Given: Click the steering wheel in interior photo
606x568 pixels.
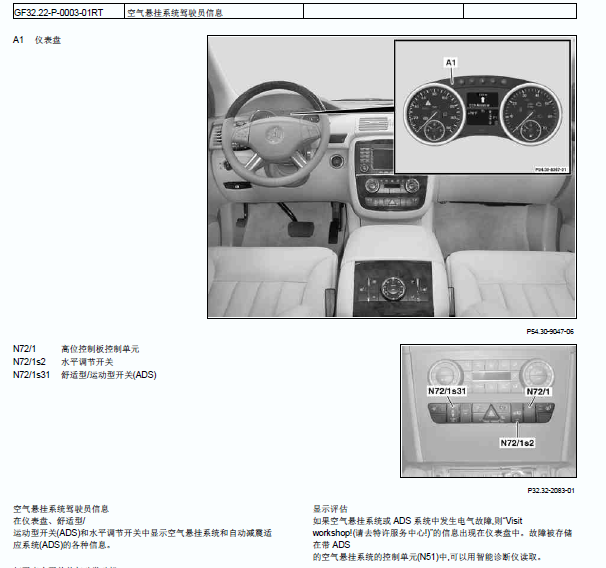Looking at the screenshot, I should click(276, 134).
